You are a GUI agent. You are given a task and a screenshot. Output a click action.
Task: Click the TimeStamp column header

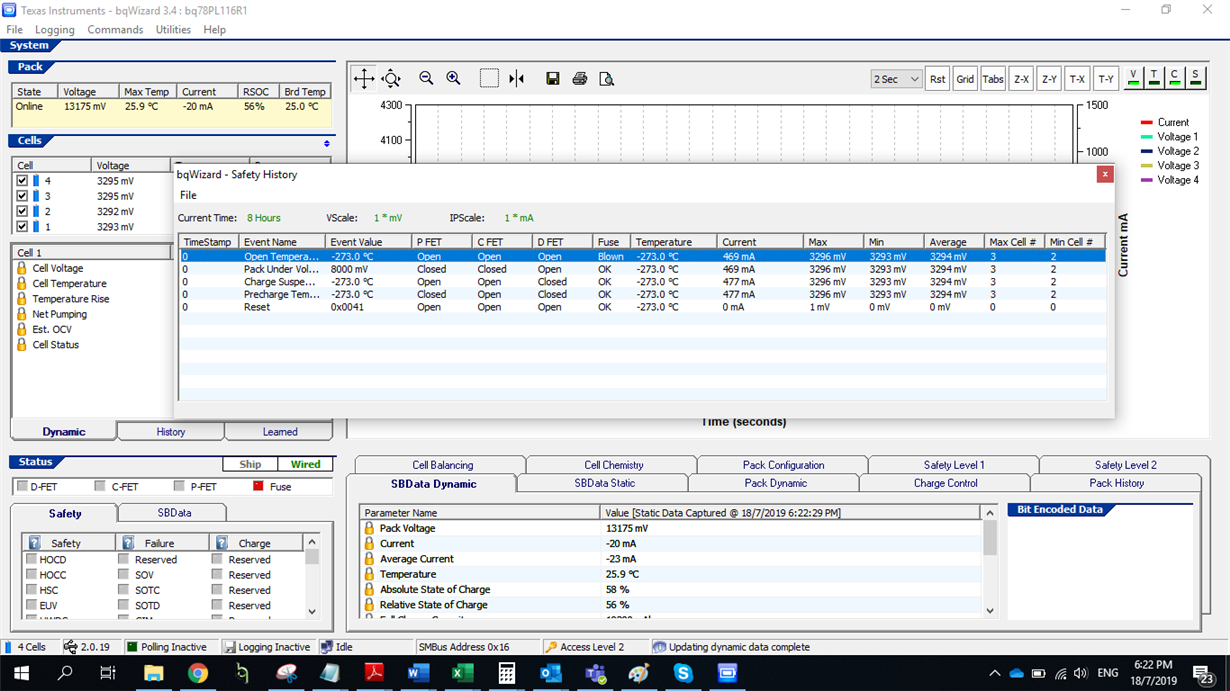[207, 242]
